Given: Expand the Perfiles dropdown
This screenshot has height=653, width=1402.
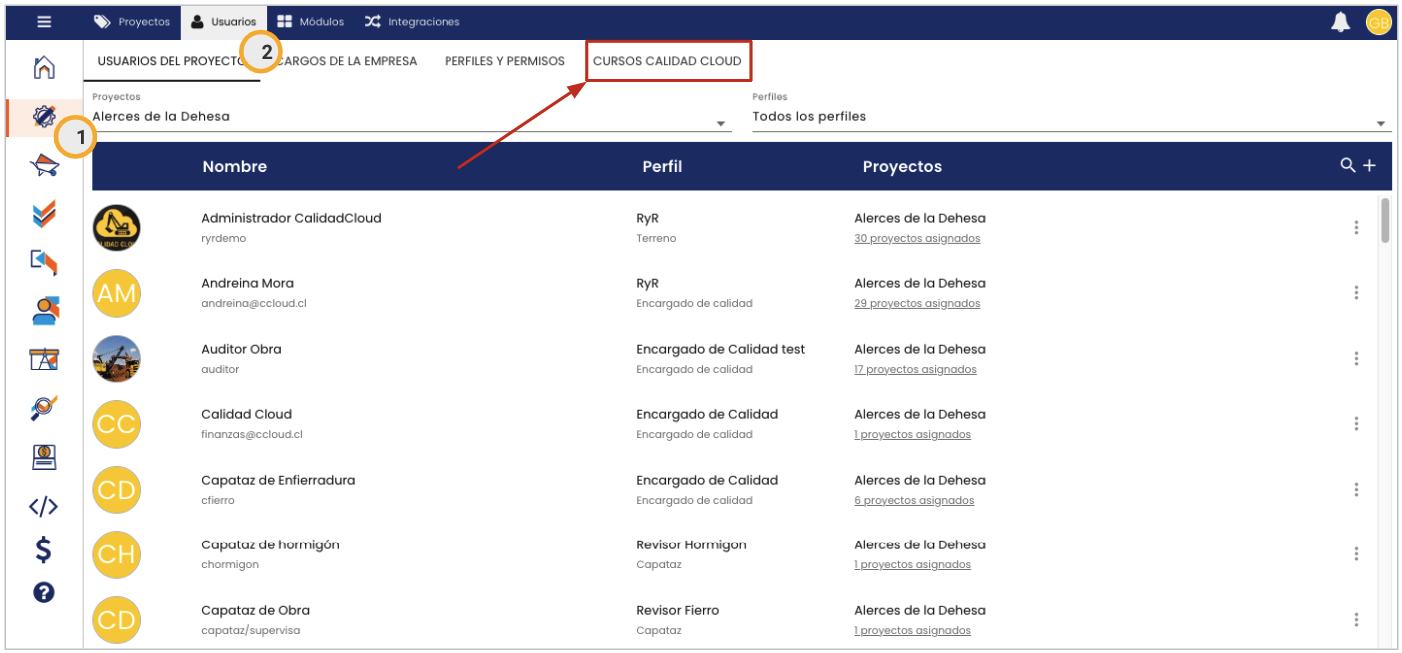Looking at the screenshot, I should (1381, 124).
